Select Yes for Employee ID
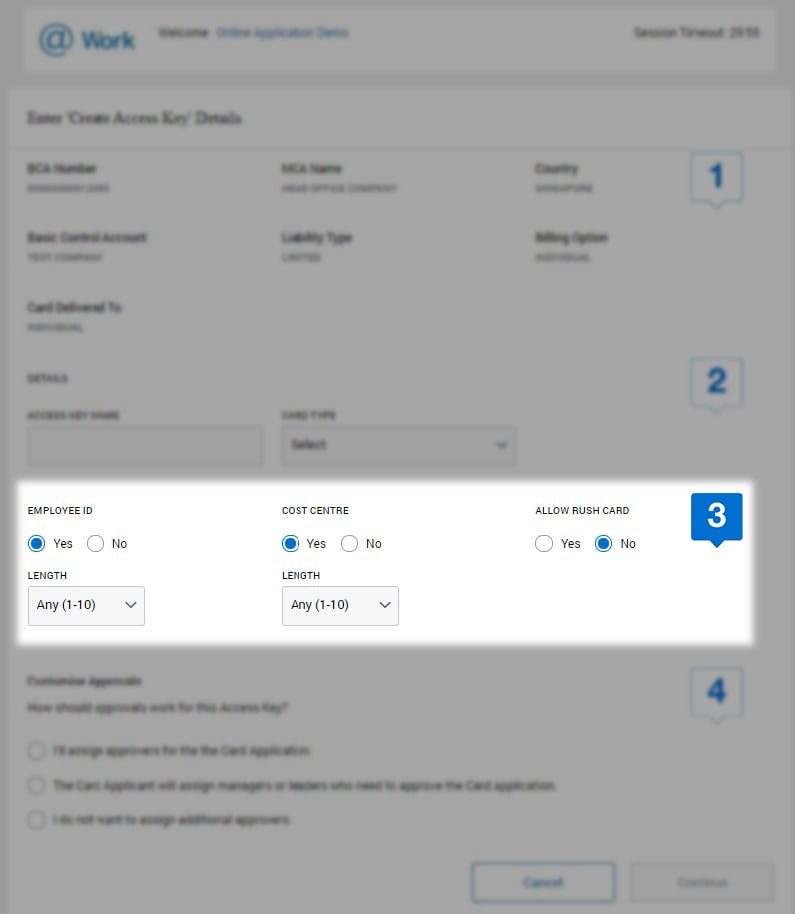The height and width of the screenshot is (914, 795). point(34,543)
